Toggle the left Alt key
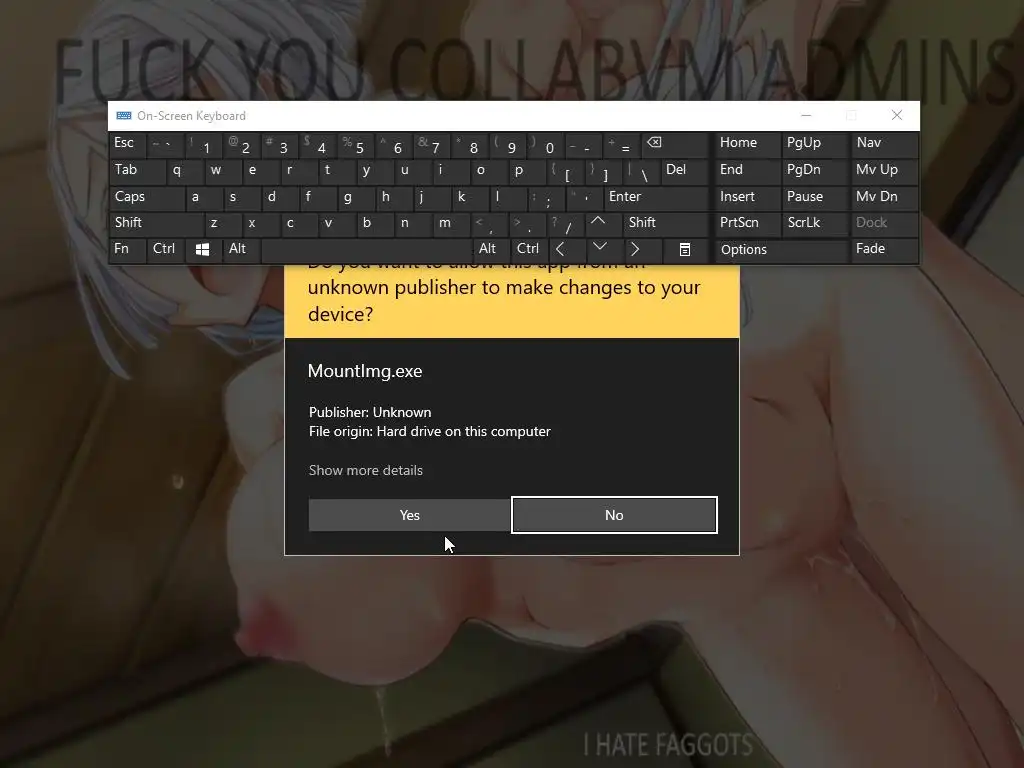The width and height of the screenshot is (1024, 768). [x=240, y=250]
